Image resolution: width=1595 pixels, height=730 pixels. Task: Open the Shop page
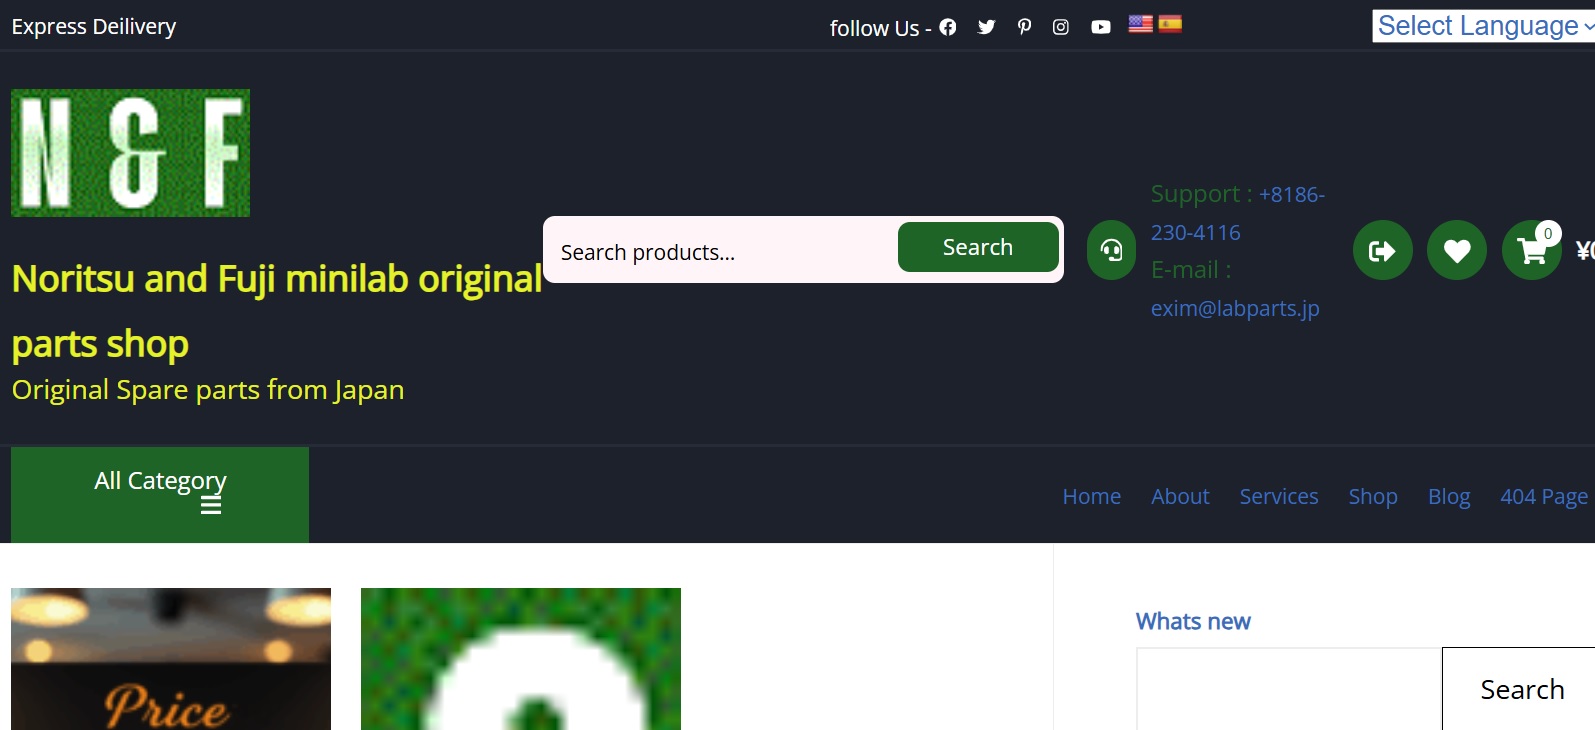point(1373,497)
